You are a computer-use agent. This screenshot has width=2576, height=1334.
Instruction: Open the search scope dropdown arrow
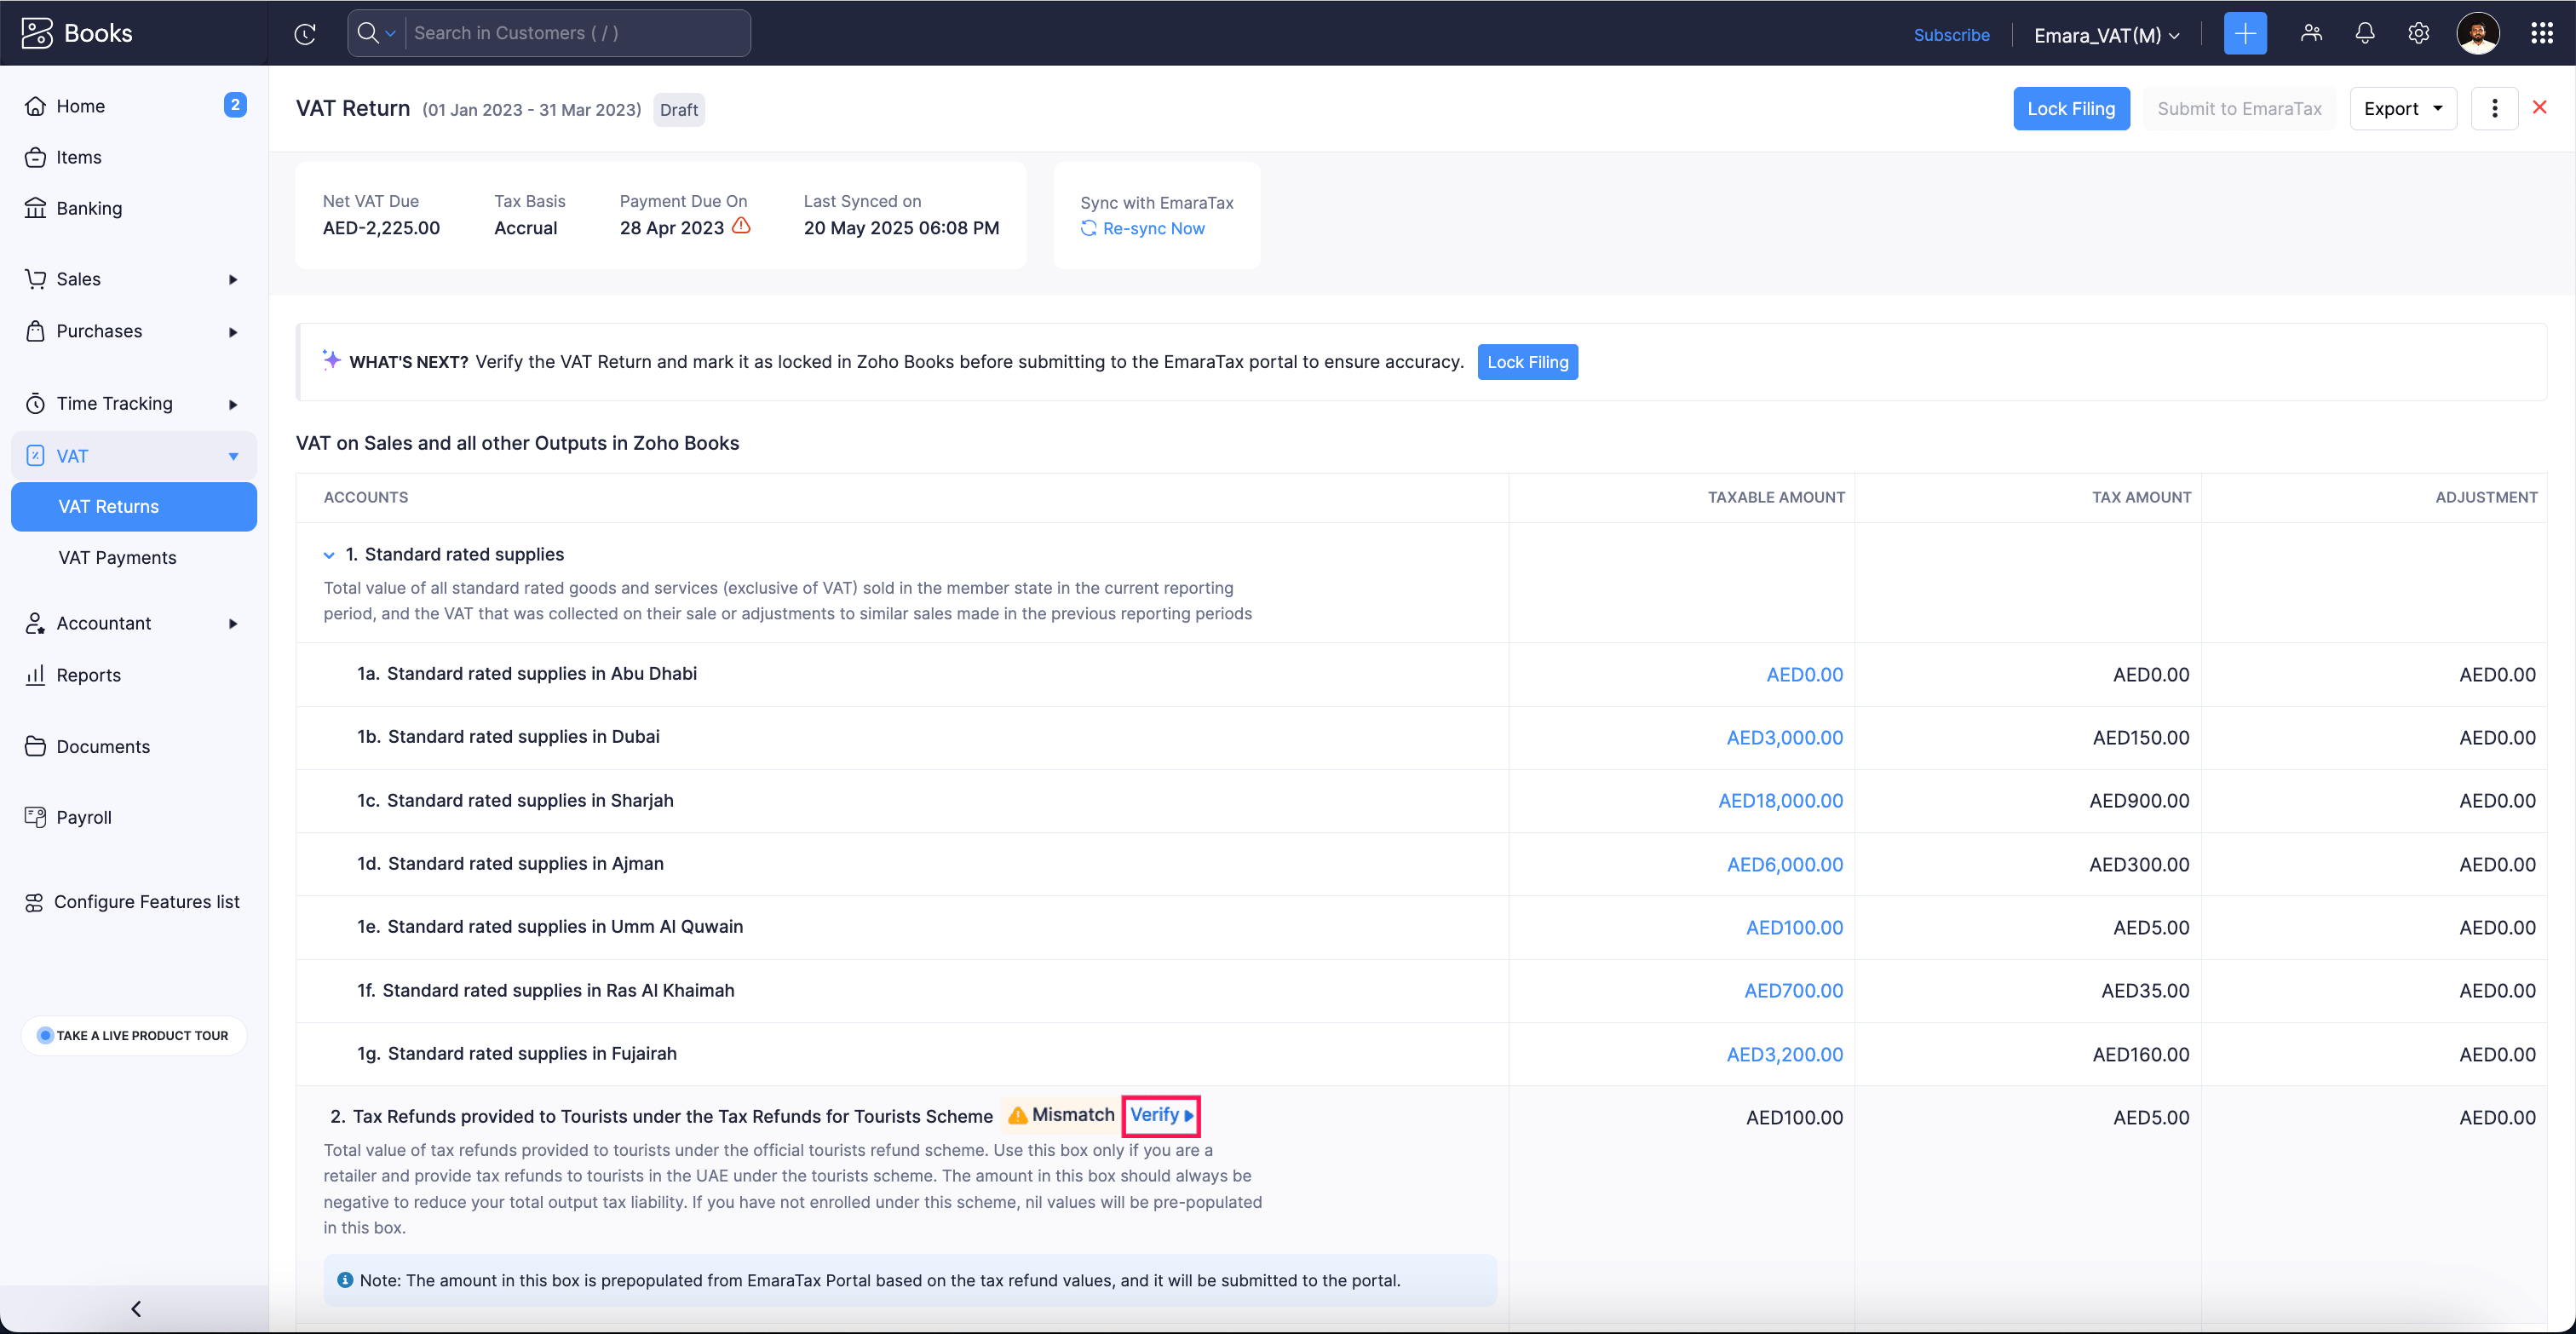point(391,34)
